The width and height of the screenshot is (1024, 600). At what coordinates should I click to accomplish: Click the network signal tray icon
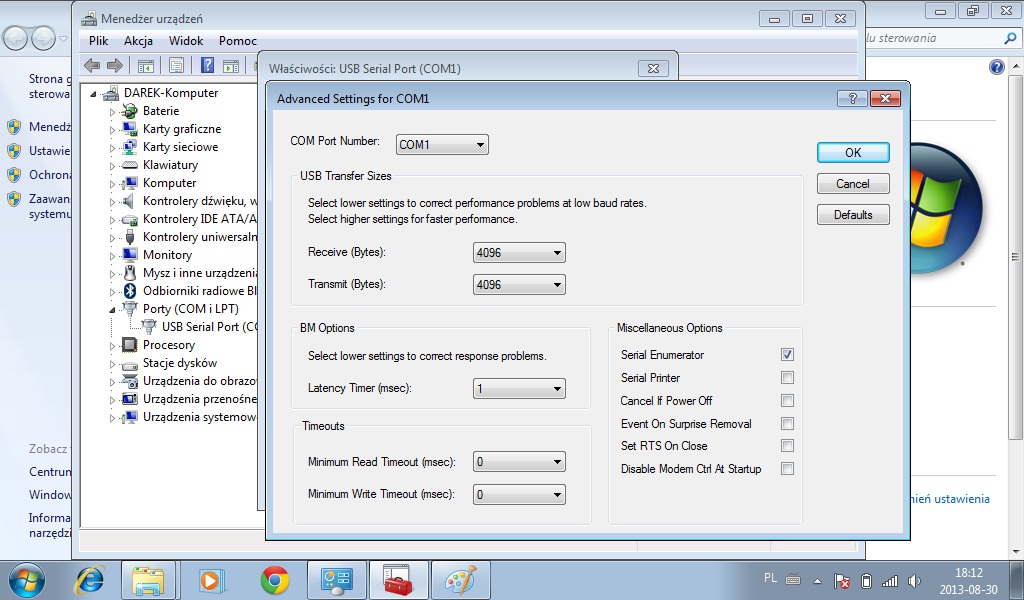click(x=890, y=580)
